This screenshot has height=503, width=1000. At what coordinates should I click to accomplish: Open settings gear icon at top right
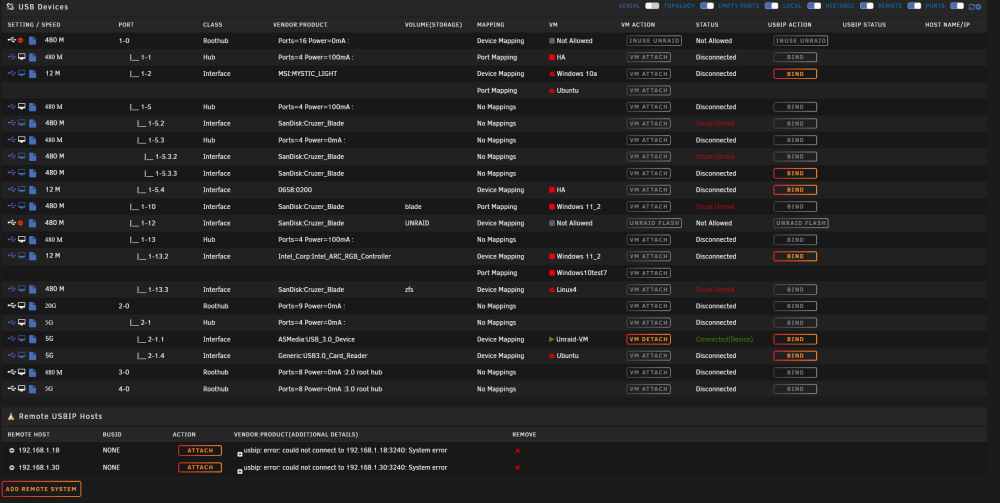click(x=978, y=7)
